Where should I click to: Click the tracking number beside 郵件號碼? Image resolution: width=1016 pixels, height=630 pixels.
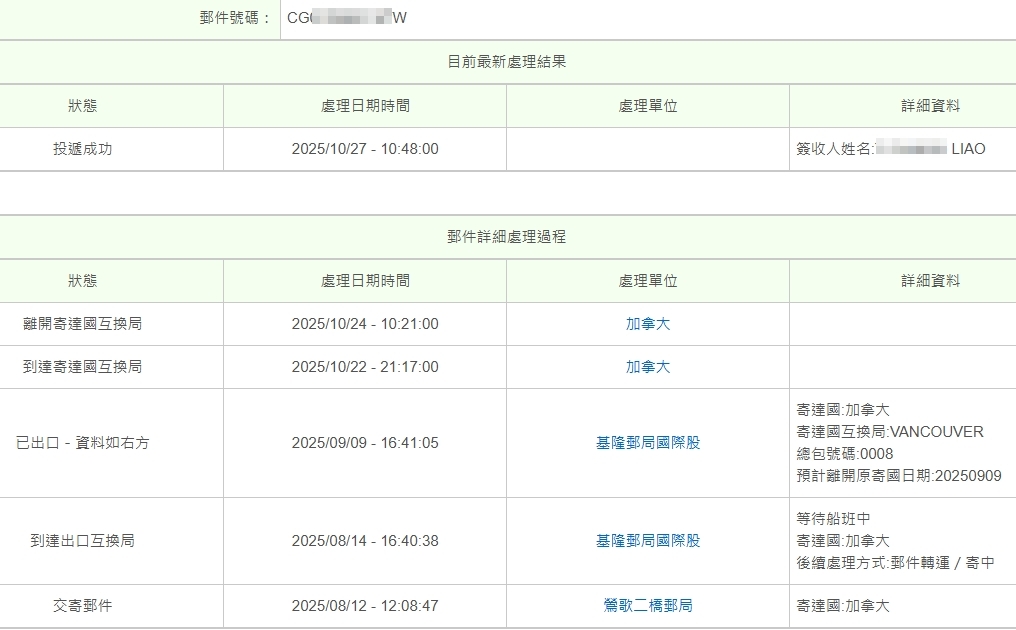click(x=346, y=18)
